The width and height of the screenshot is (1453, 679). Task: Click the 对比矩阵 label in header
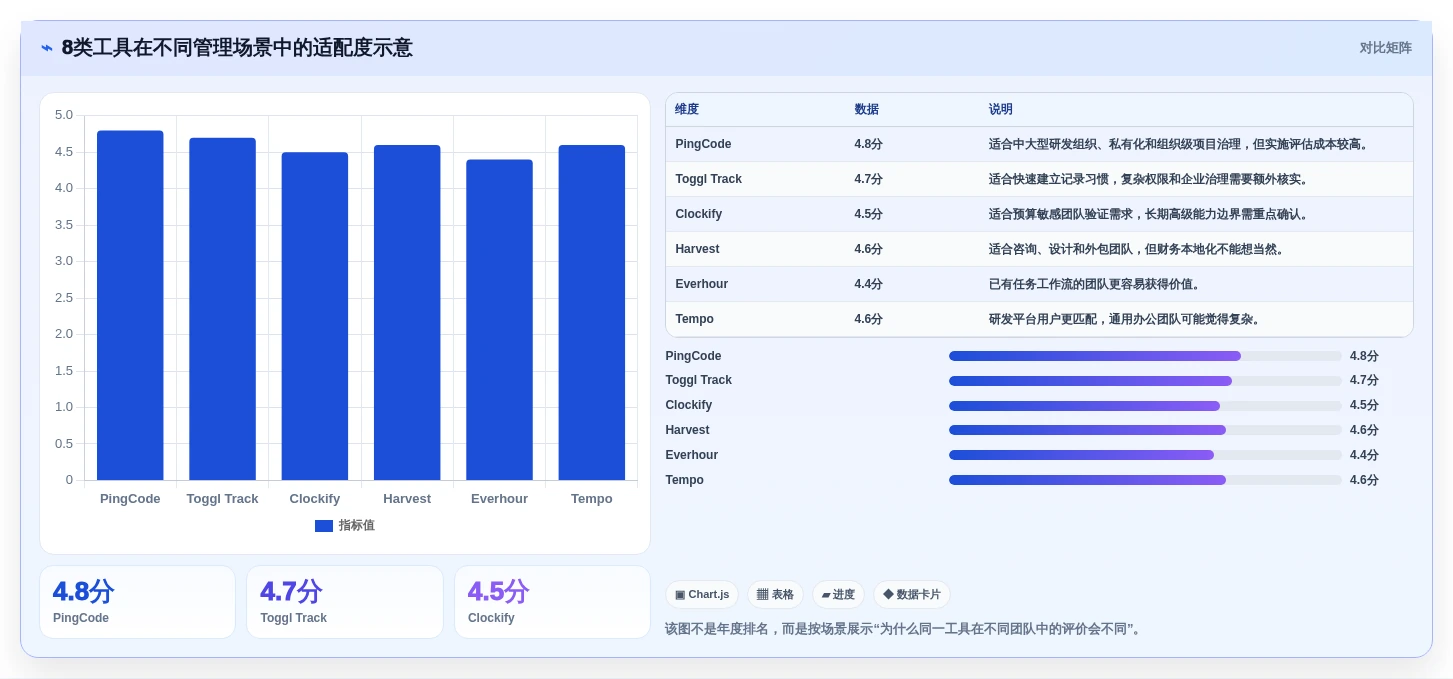[x=1385, y=48]
